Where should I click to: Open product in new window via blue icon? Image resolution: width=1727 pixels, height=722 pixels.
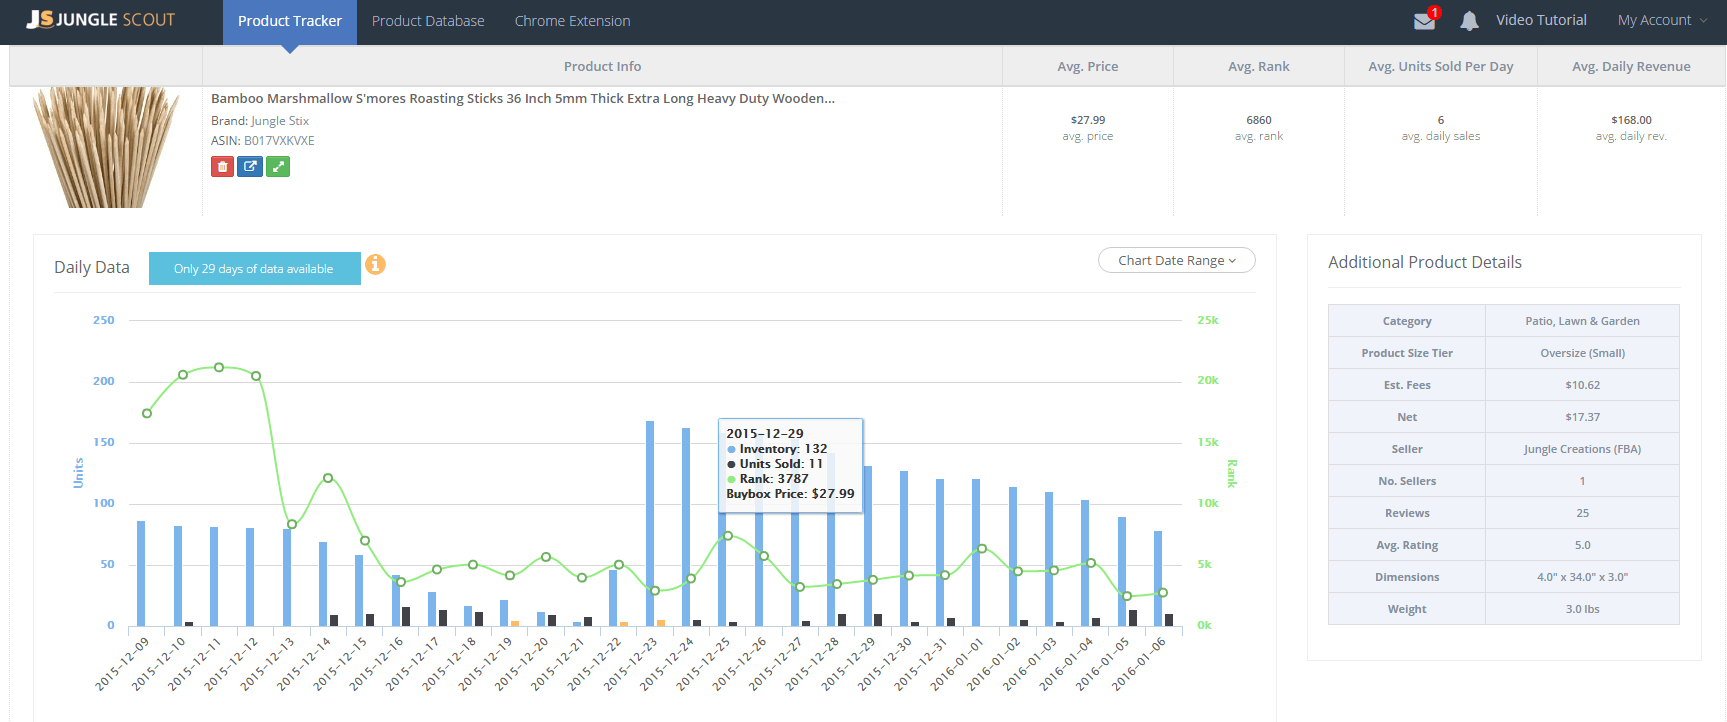(250, 167)
